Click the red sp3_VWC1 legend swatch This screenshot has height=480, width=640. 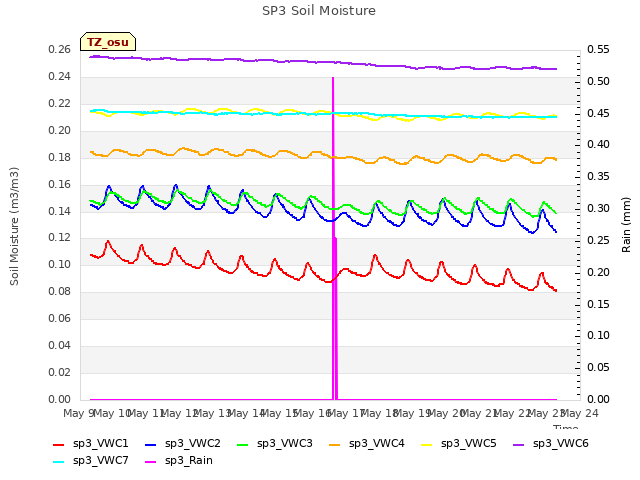point(59,444)
